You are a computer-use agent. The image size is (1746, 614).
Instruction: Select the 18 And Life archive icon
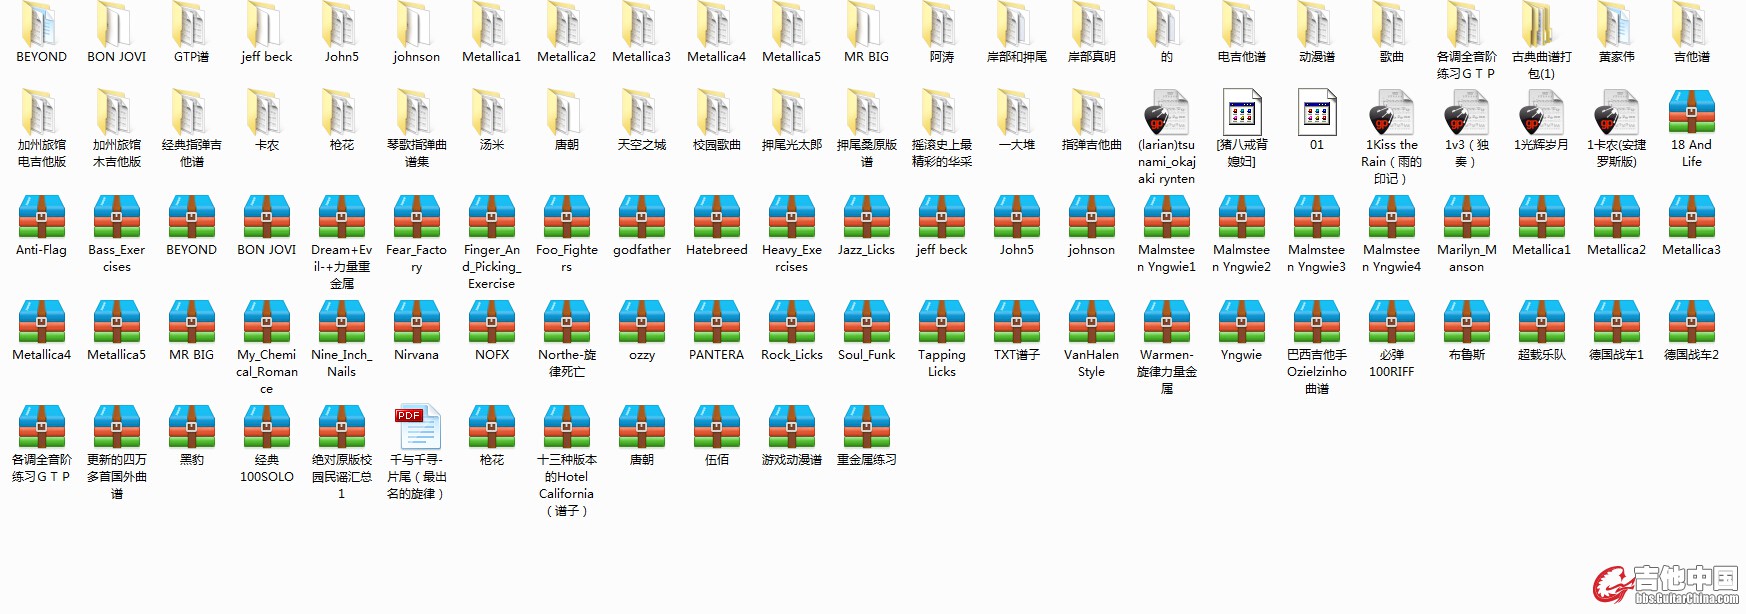[x=1692, y=112]
